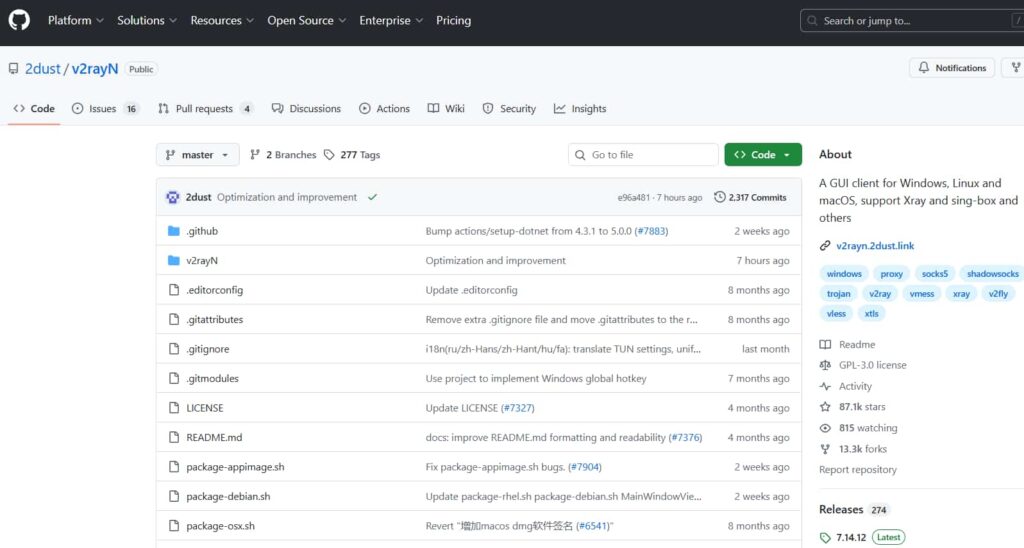Open the Actions tab

[x=385, y=108]
